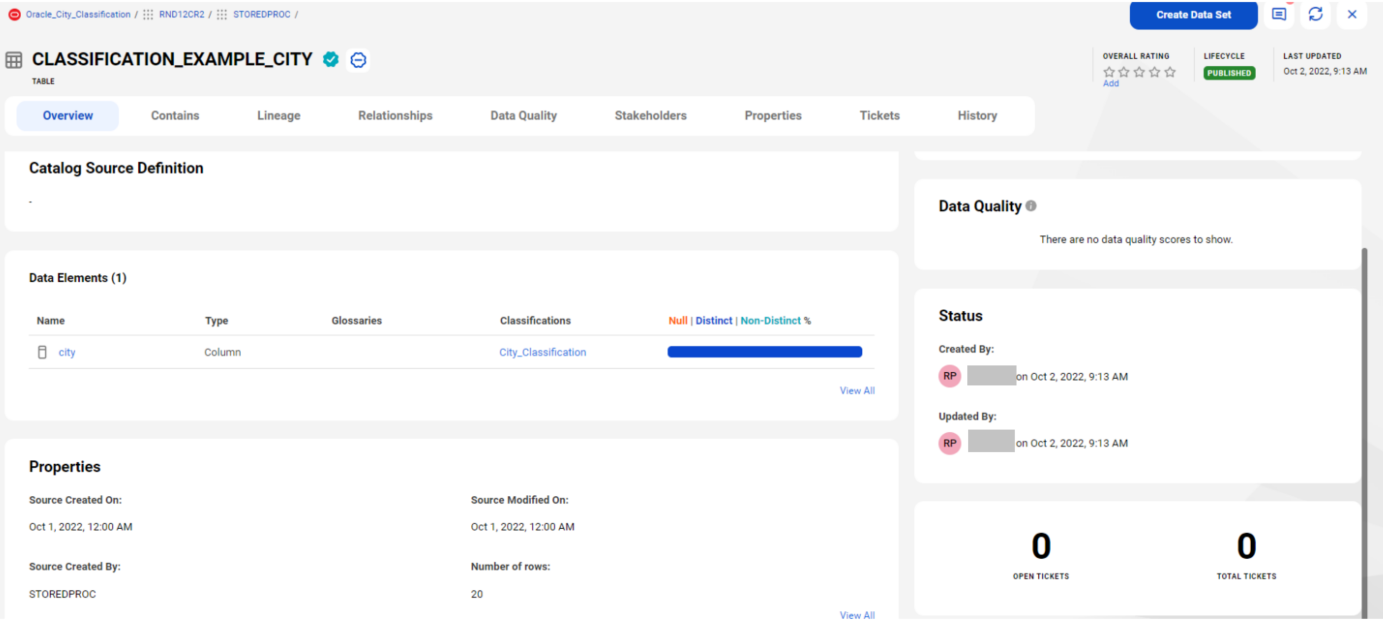Screen dimensions: 1383x626
Task: Open the comments icon in top bar
Action: [1279, 14]
